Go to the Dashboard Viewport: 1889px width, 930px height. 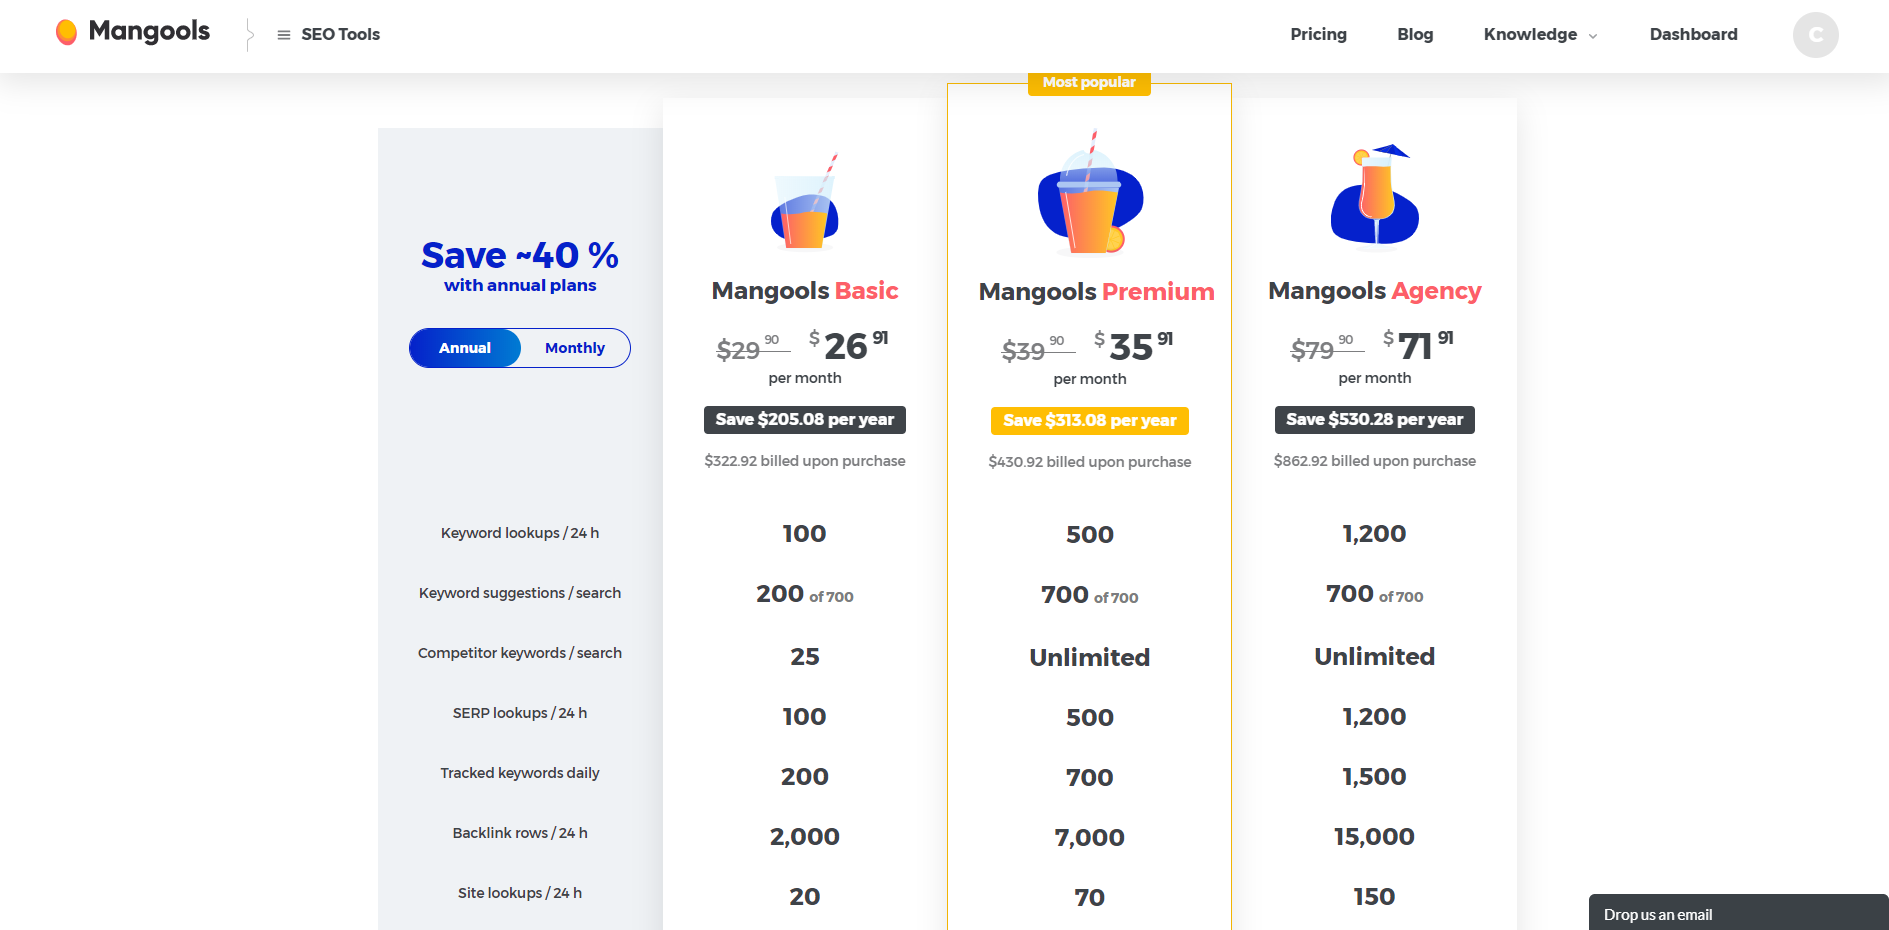(x=1693, y=34)
